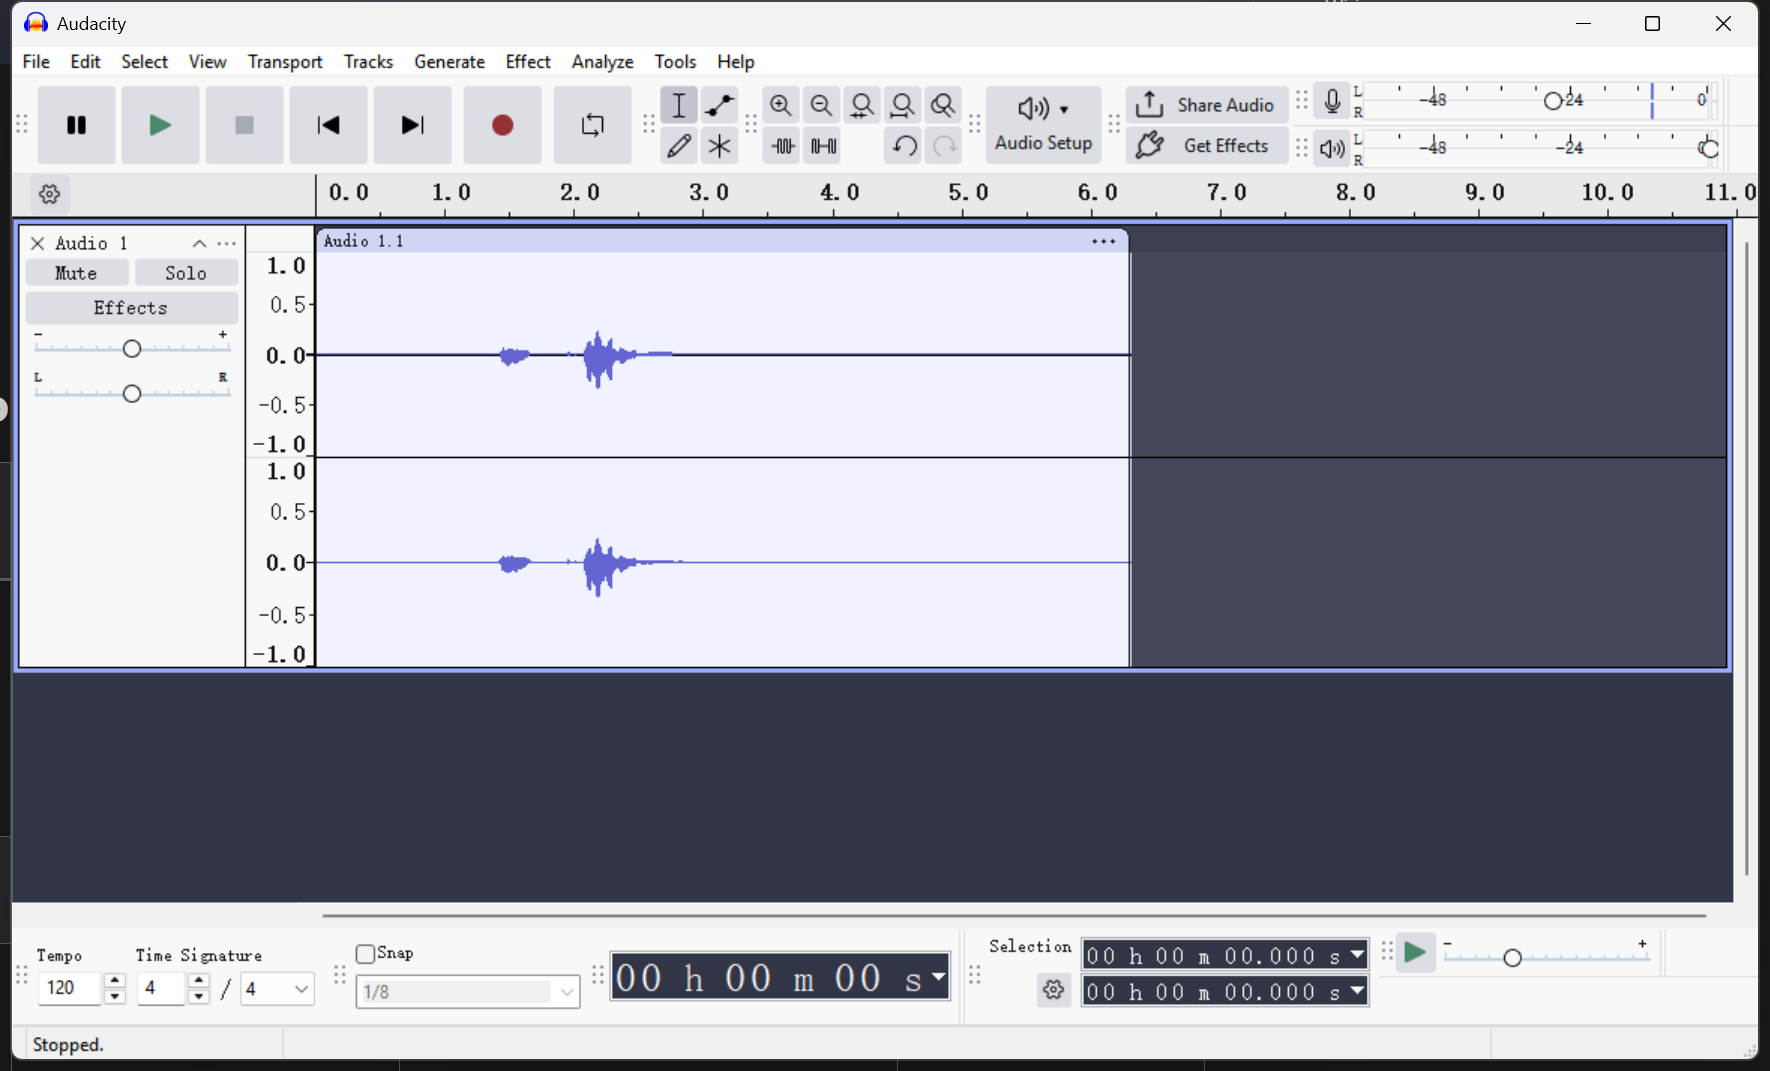Open the Help menu
The image size is (1770, 1071).
coord(735,62)
